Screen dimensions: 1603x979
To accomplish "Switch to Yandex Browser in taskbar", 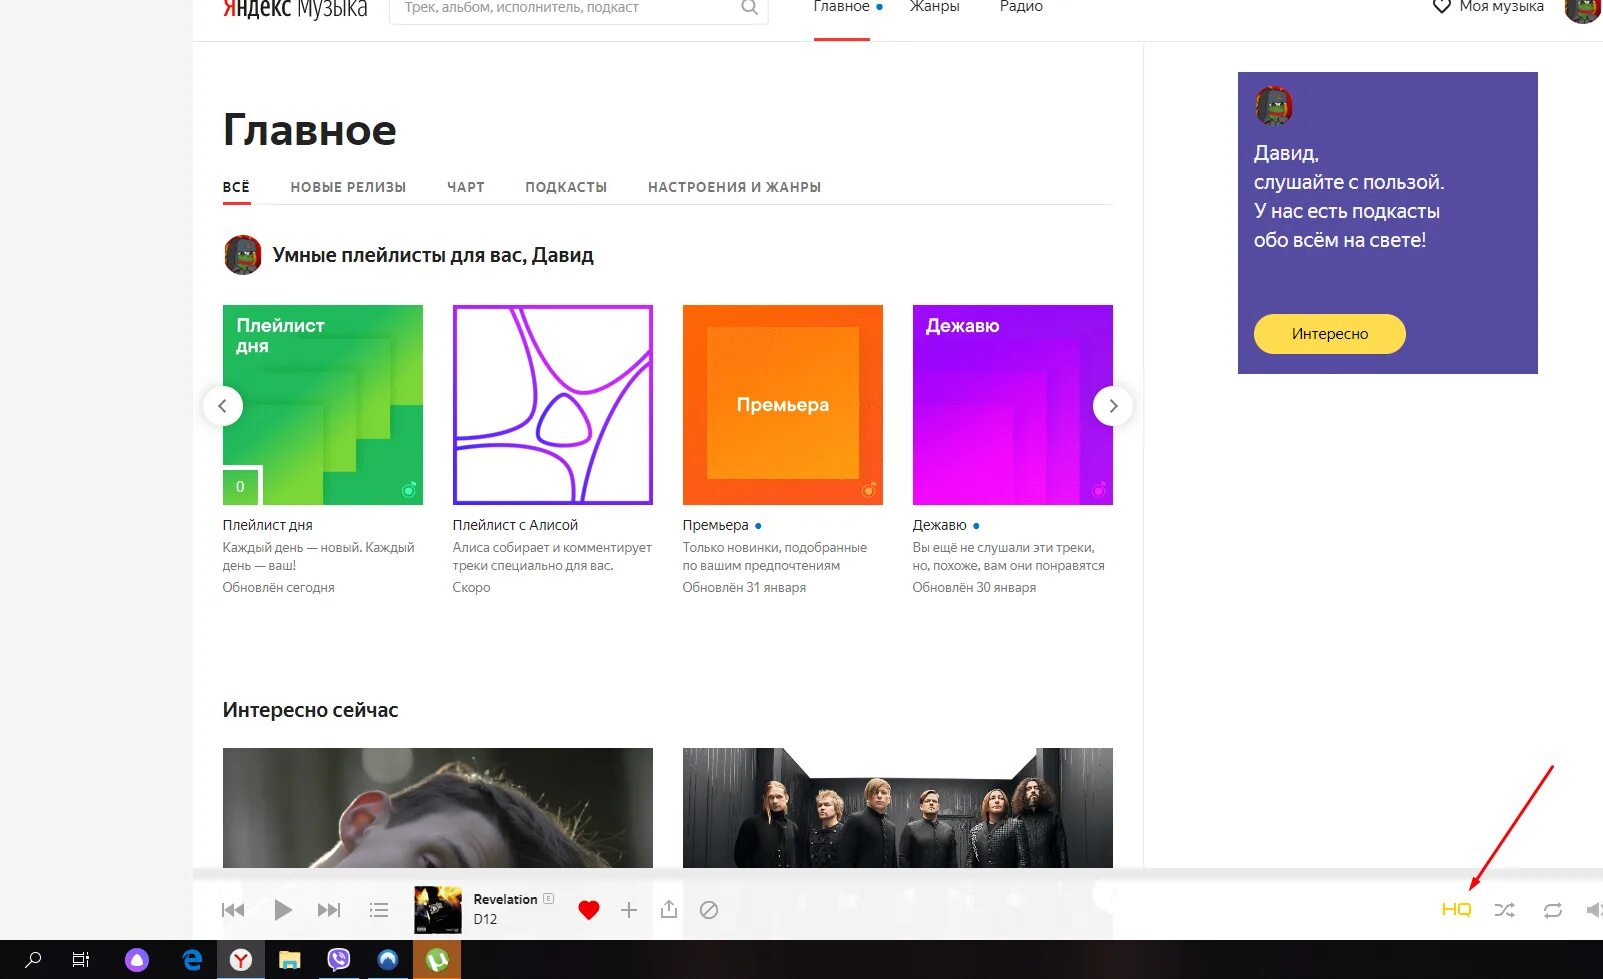I will (x=241, y=960).
